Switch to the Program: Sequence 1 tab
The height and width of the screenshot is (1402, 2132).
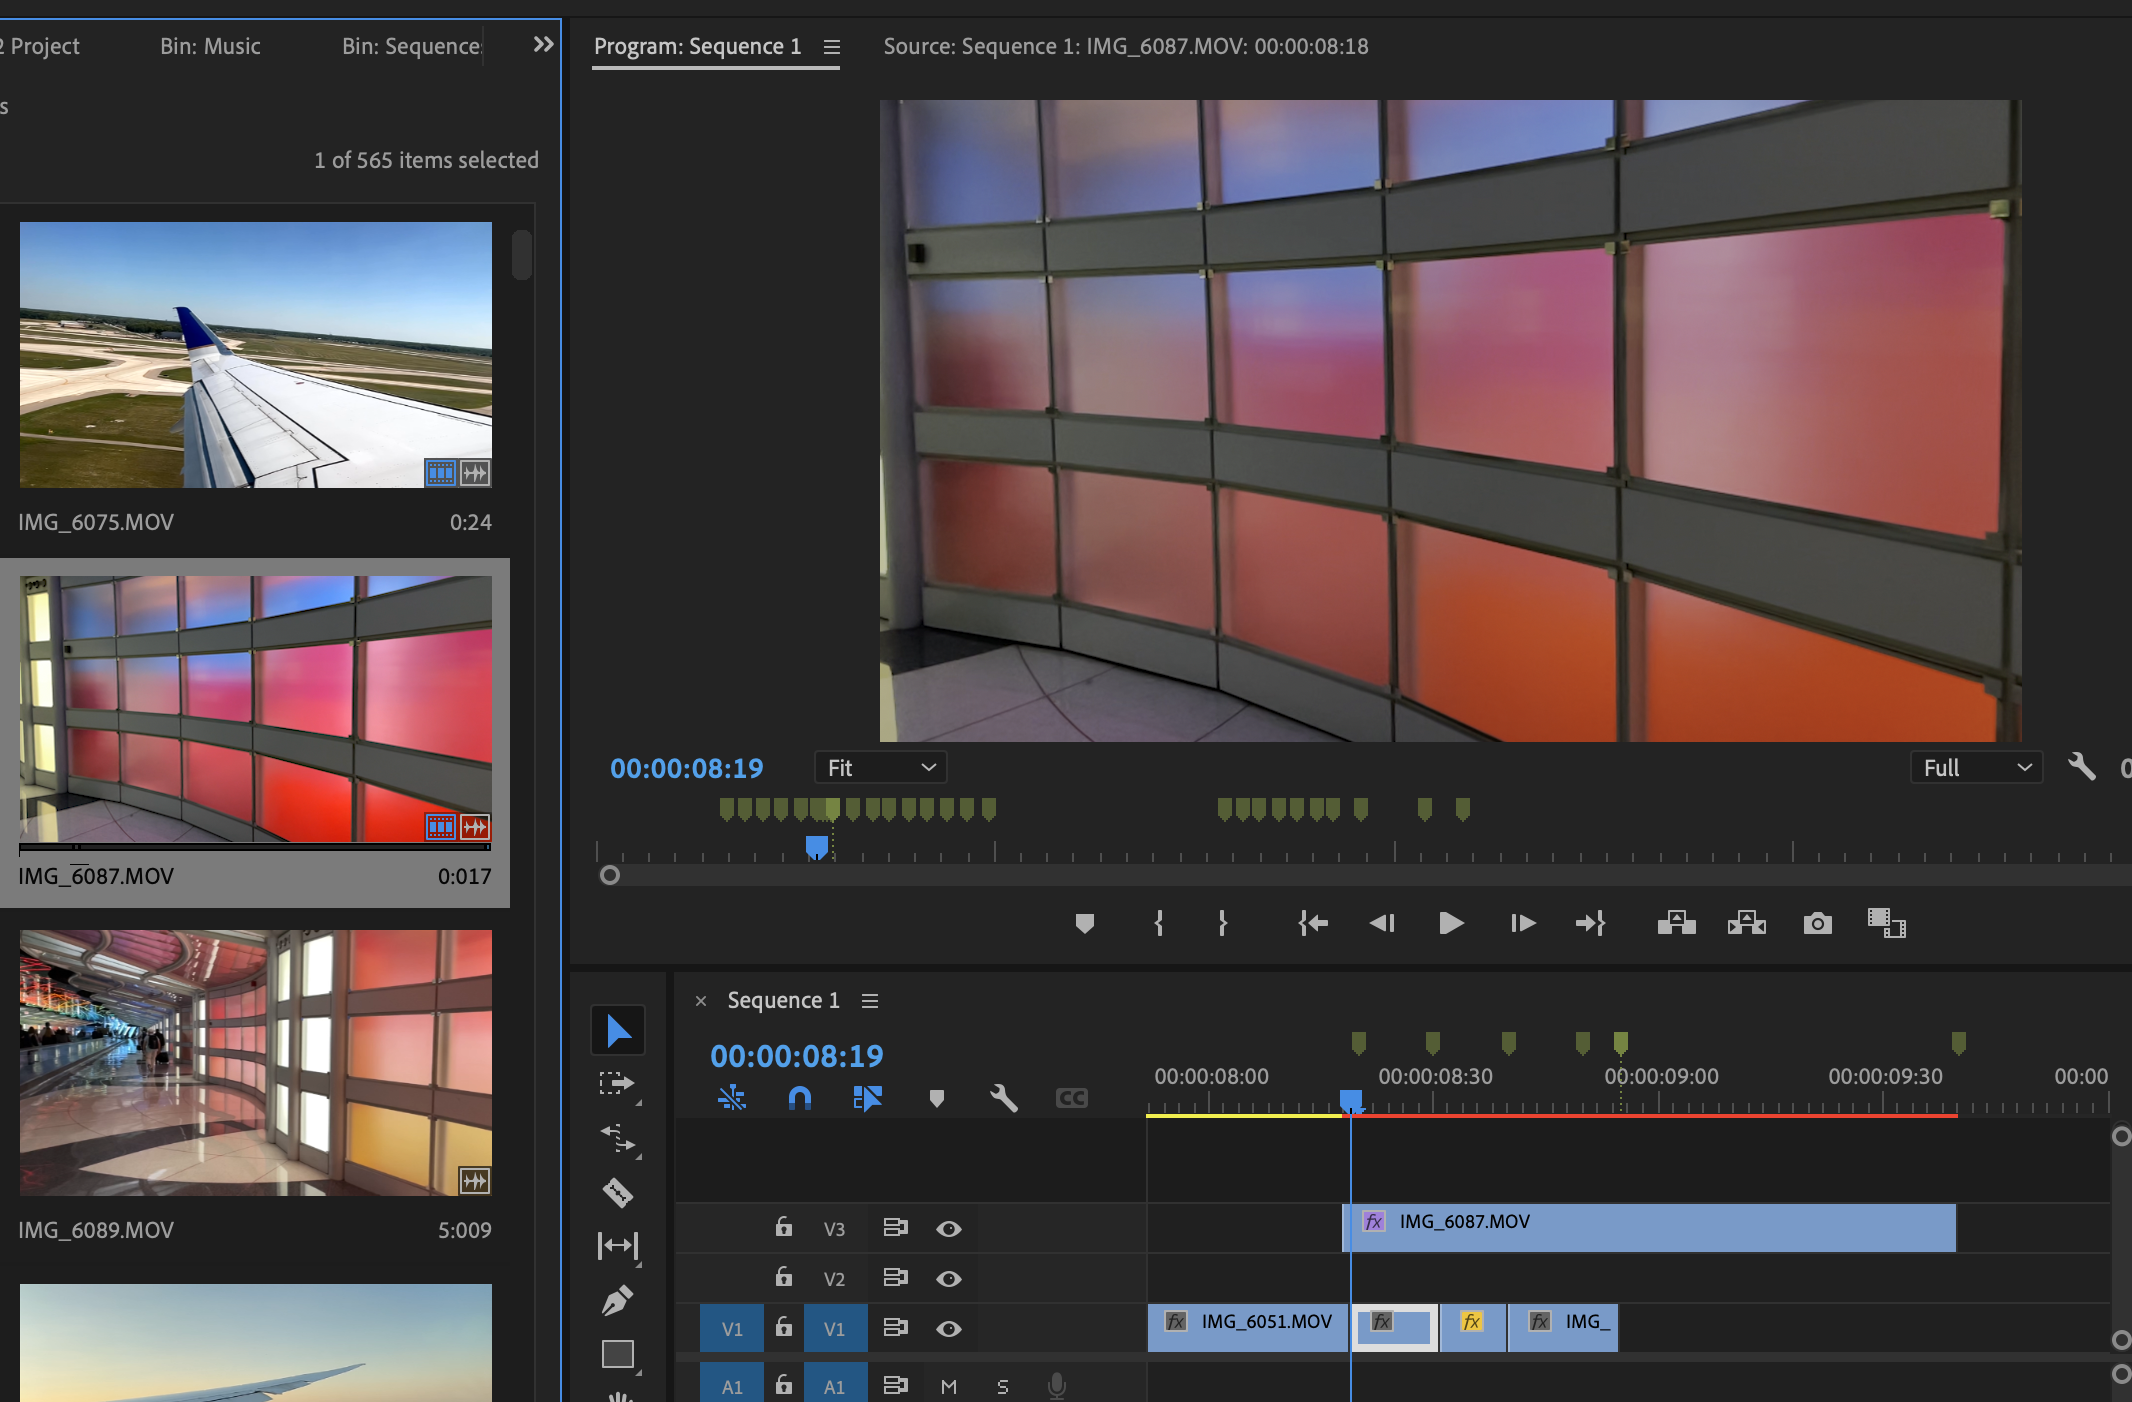point(698,46)
